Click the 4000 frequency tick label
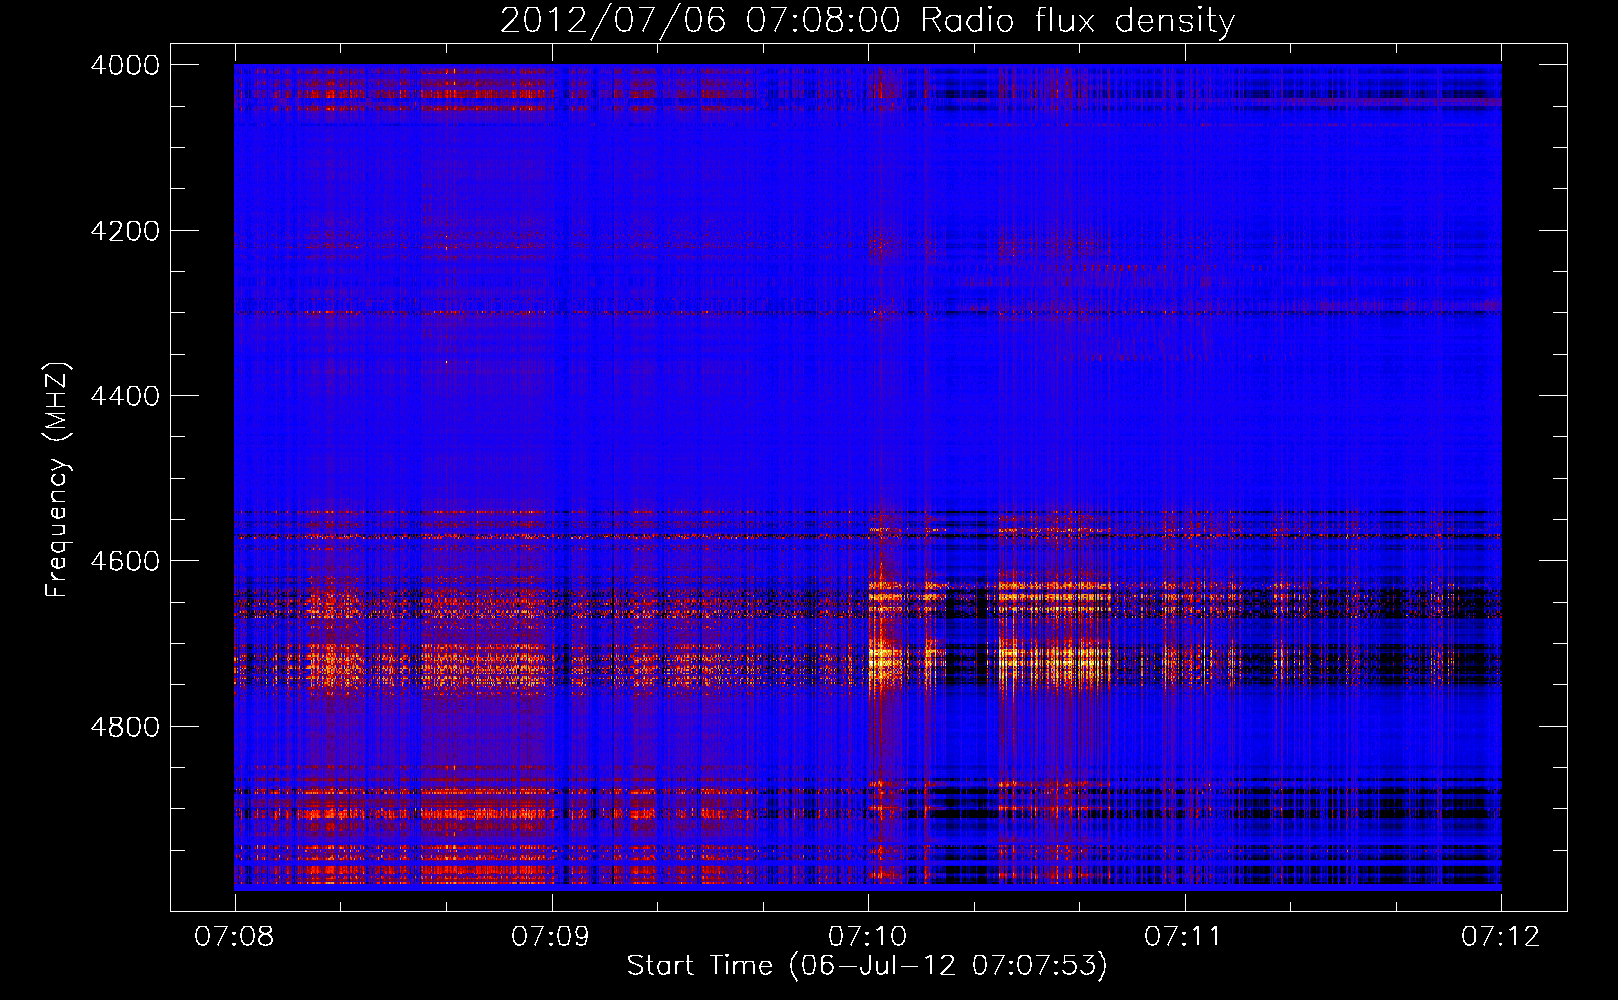The width and height of the screenshot is (1618, 1000). point(125,65)
